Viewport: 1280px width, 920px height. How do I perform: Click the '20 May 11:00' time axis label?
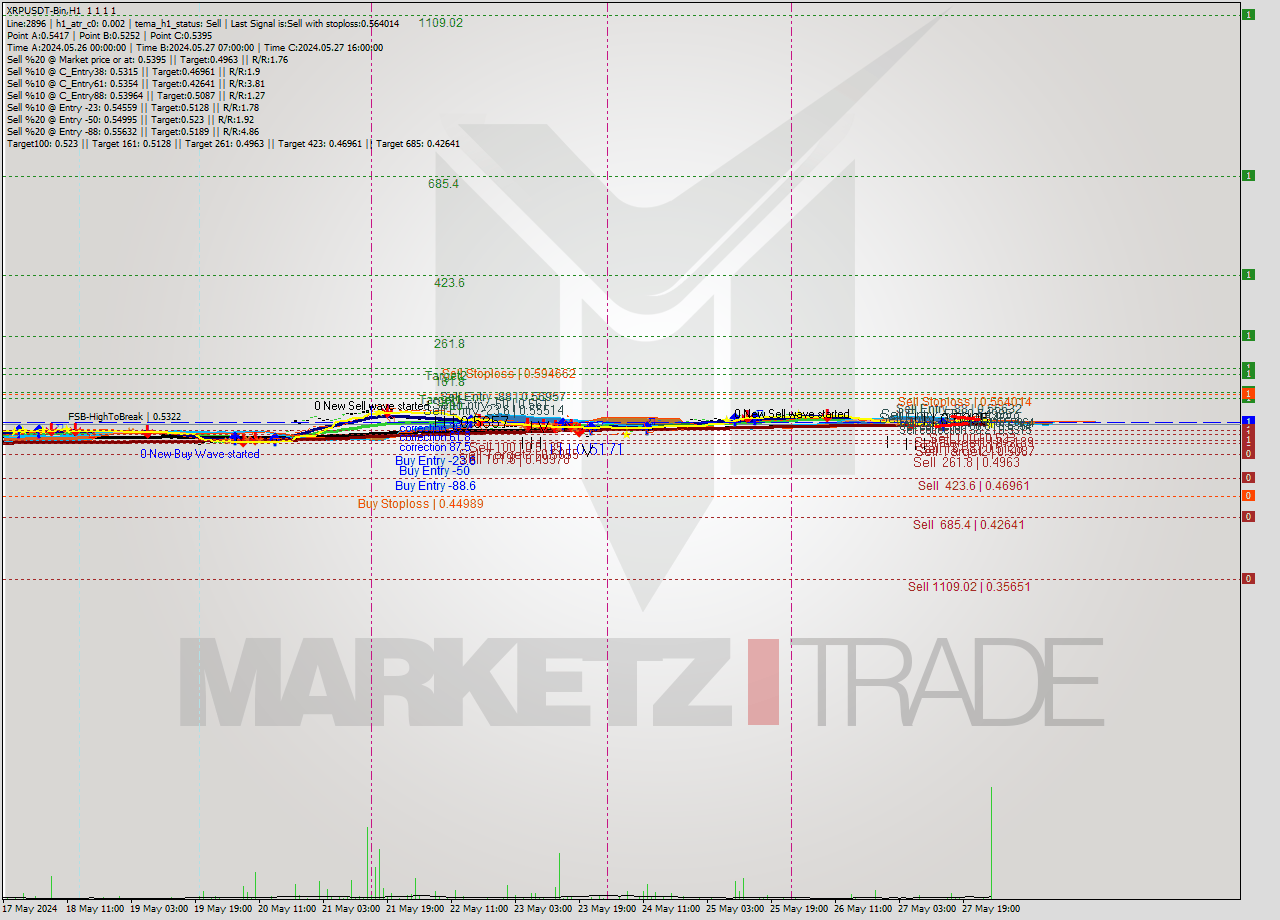[288, 909]
